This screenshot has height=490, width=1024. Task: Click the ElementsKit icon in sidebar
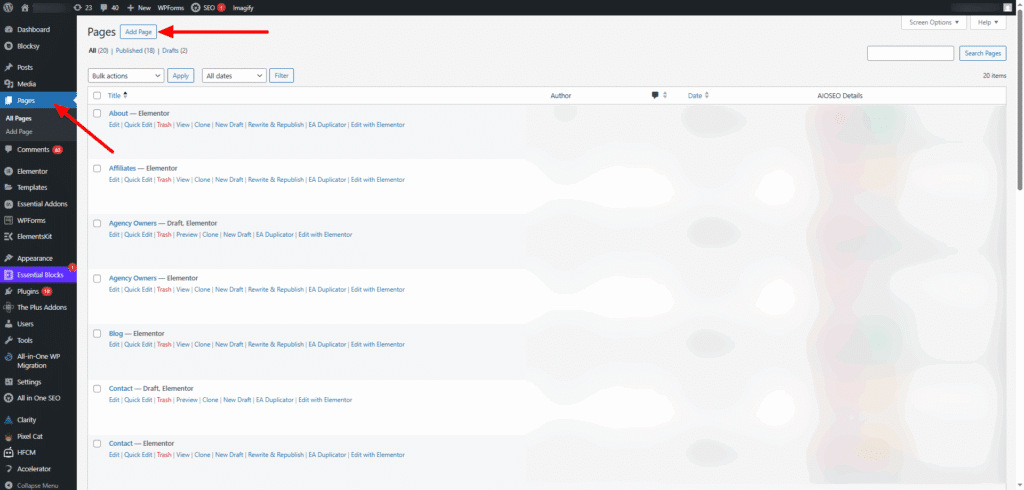pyautogui.click(x=8, y=237)
